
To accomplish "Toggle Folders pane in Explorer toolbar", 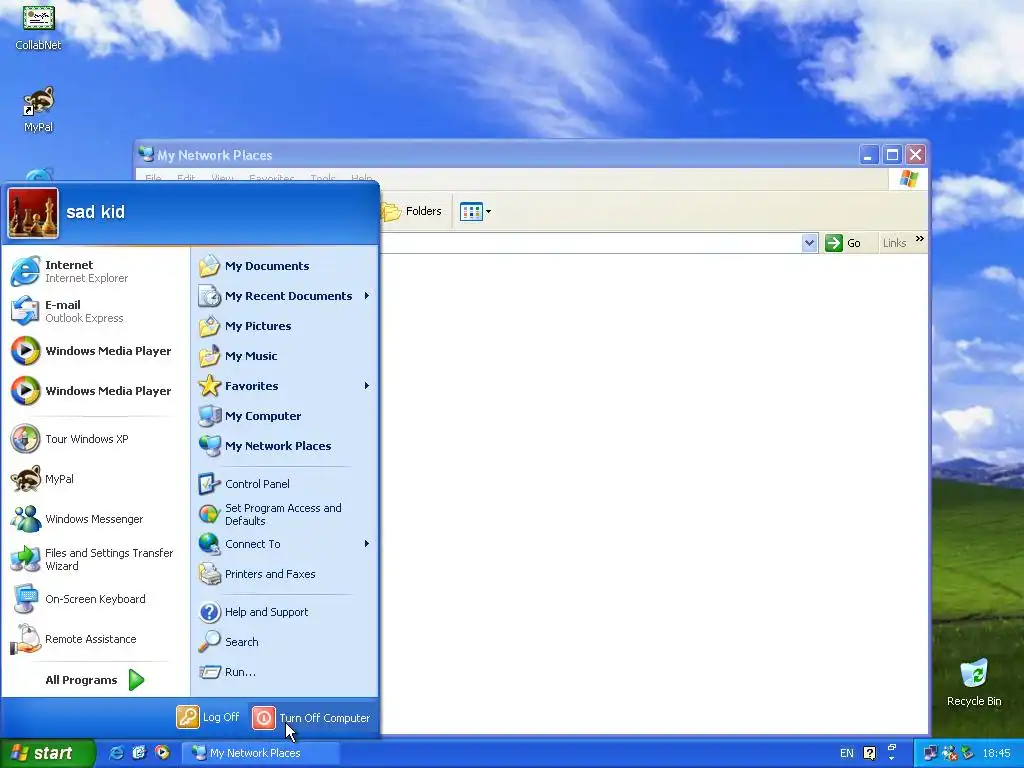I will (x=411, y=212).
